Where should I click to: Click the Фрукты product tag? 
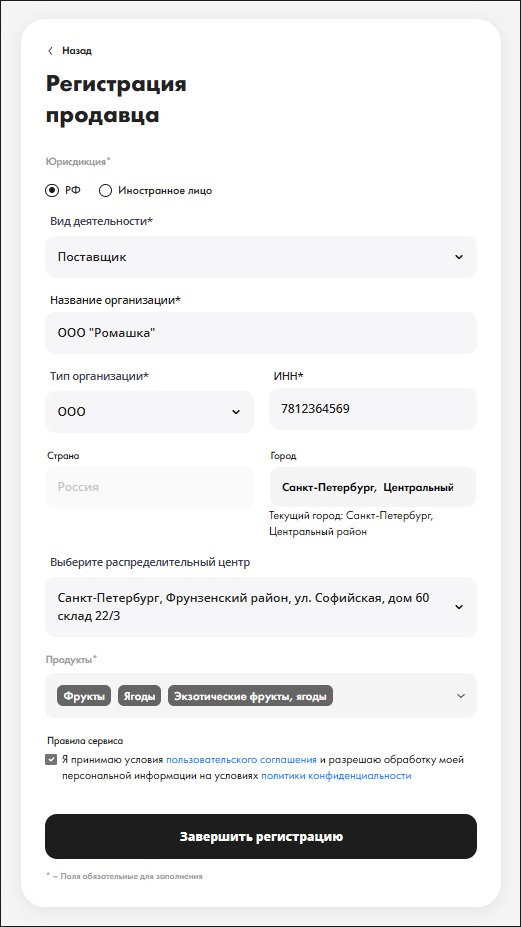(84, 696)
